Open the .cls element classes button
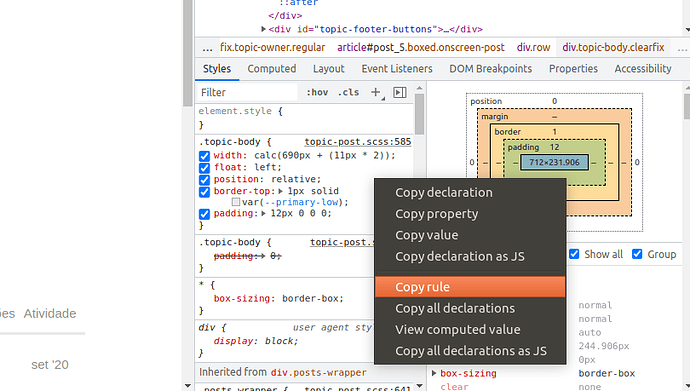The height and width of the screenshot is (391, 690). 349,92
